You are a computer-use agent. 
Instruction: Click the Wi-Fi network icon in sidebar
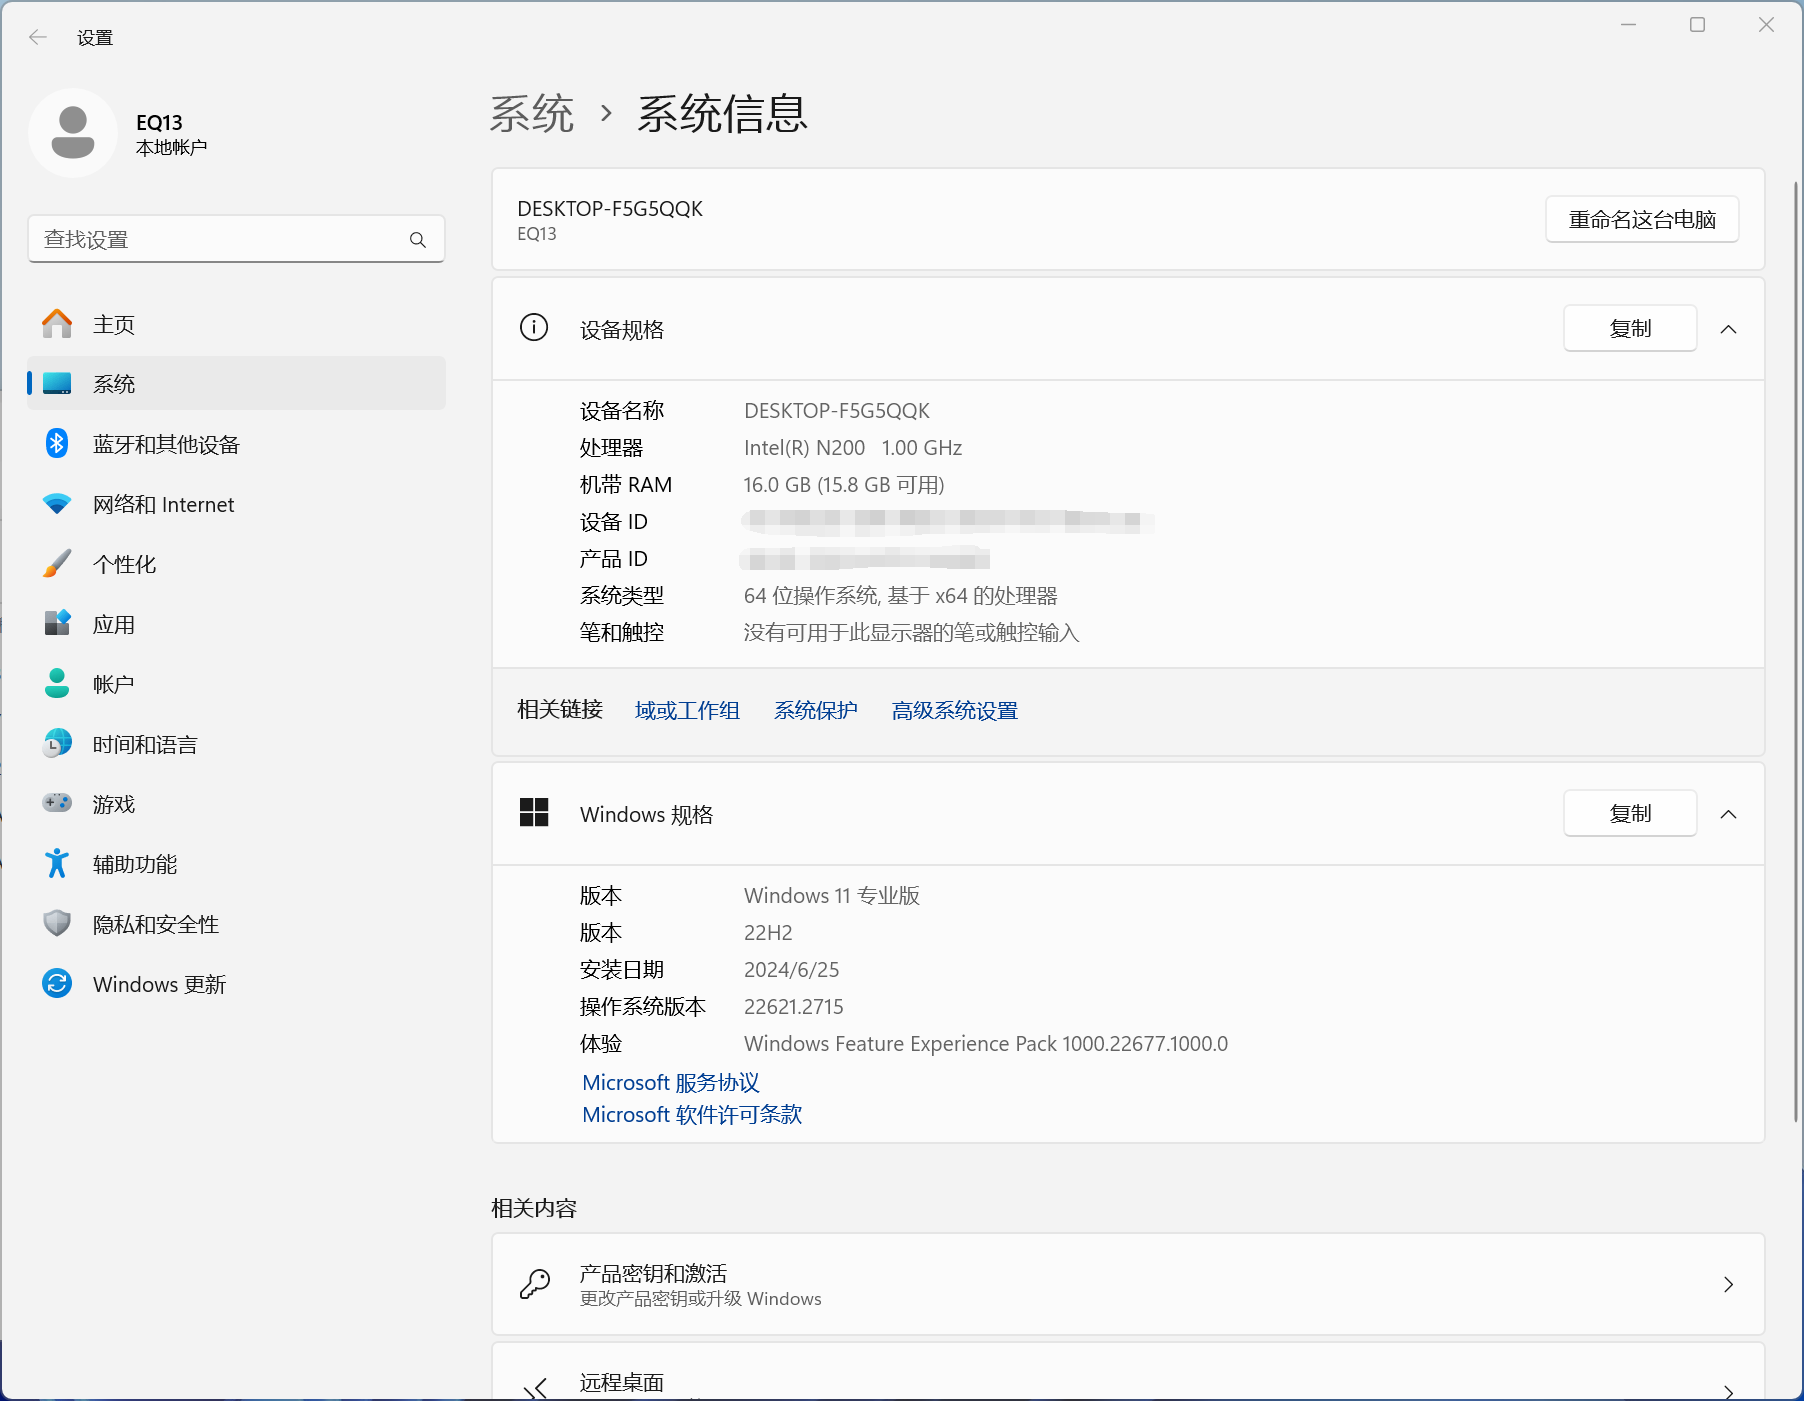57,504
